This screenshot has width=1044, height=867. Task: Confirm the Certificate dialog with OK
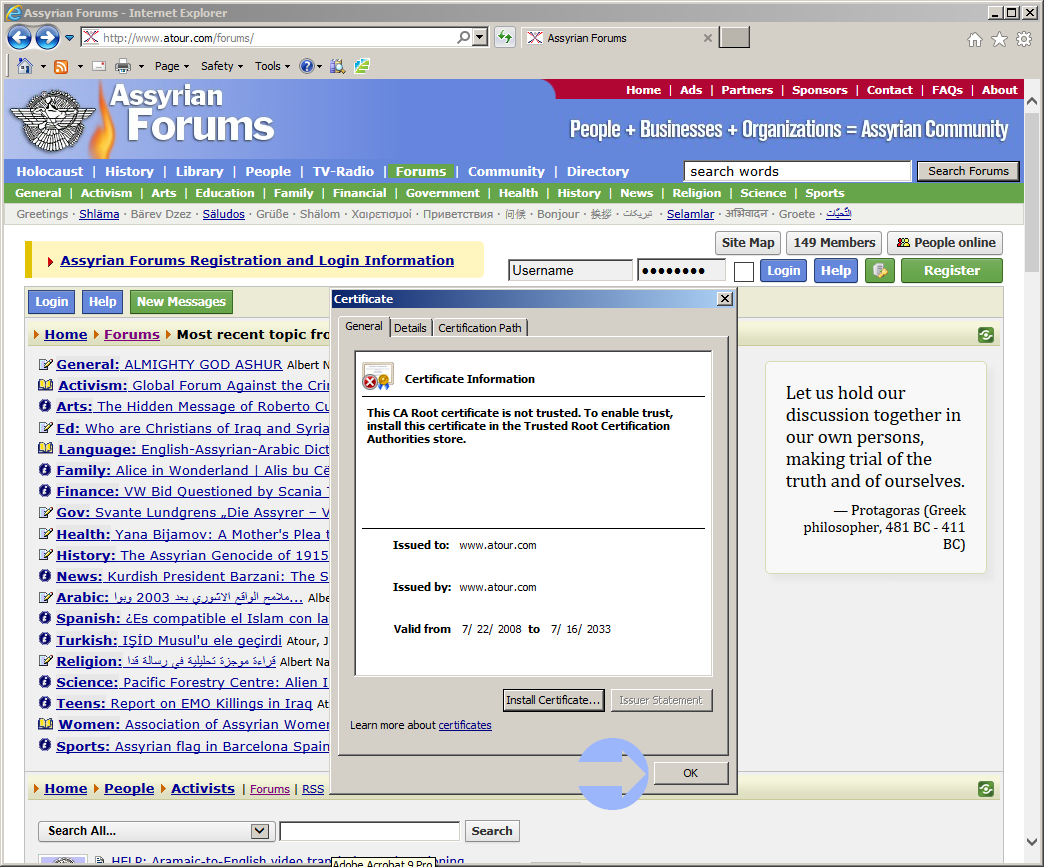pos(690,773)
